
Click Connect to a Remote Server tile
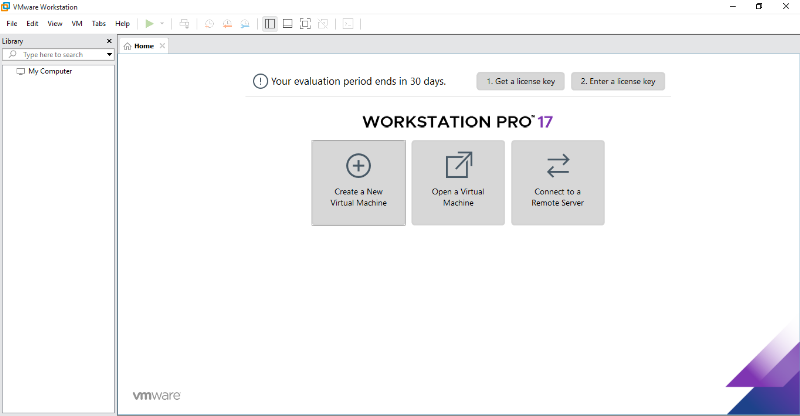click(558, 183)
